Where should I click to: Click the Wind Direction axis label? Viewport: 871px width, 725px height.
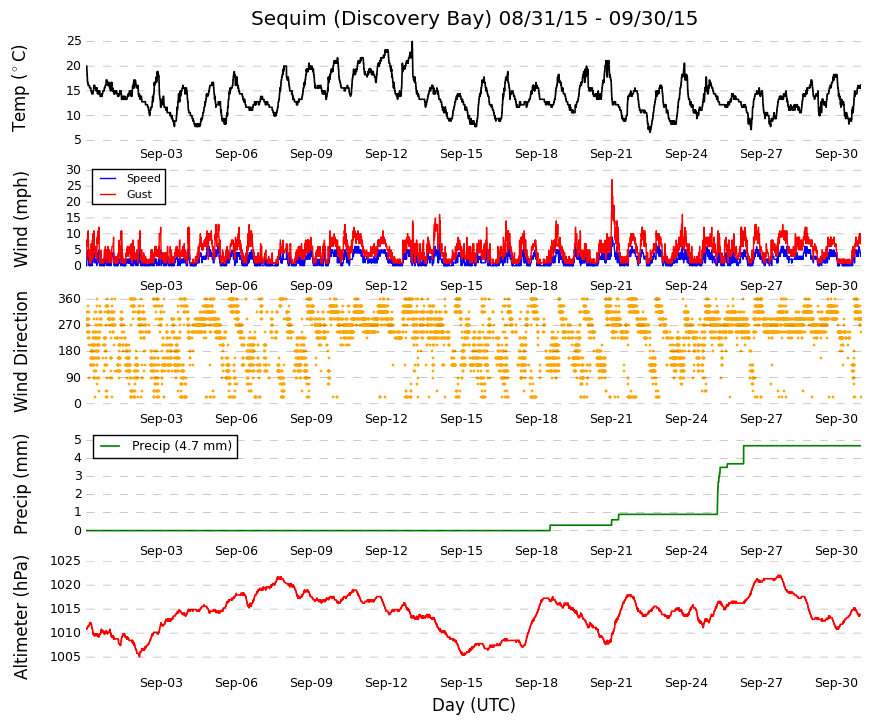pyautogui.click(x=20, y=352)
